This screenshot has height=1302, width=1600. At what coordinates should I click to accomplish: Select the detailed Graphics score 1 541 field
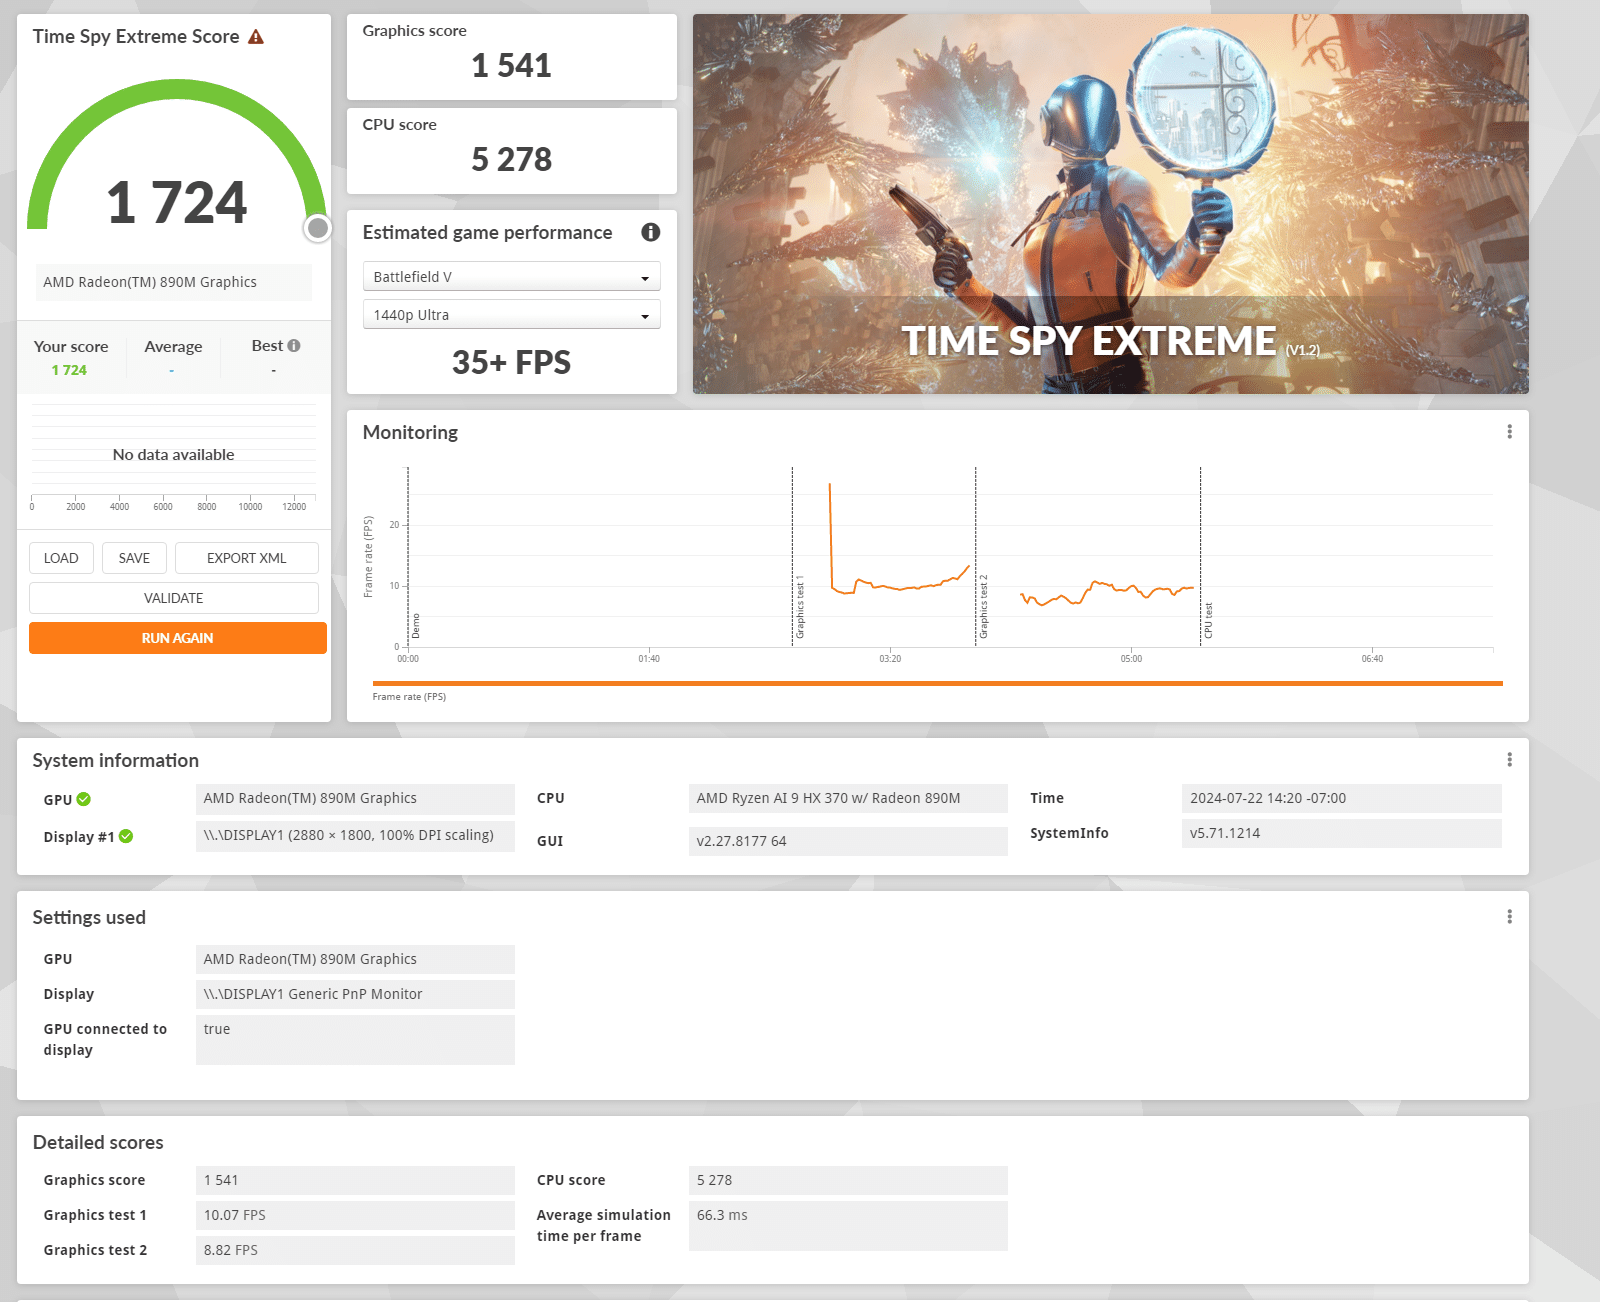355,1180
